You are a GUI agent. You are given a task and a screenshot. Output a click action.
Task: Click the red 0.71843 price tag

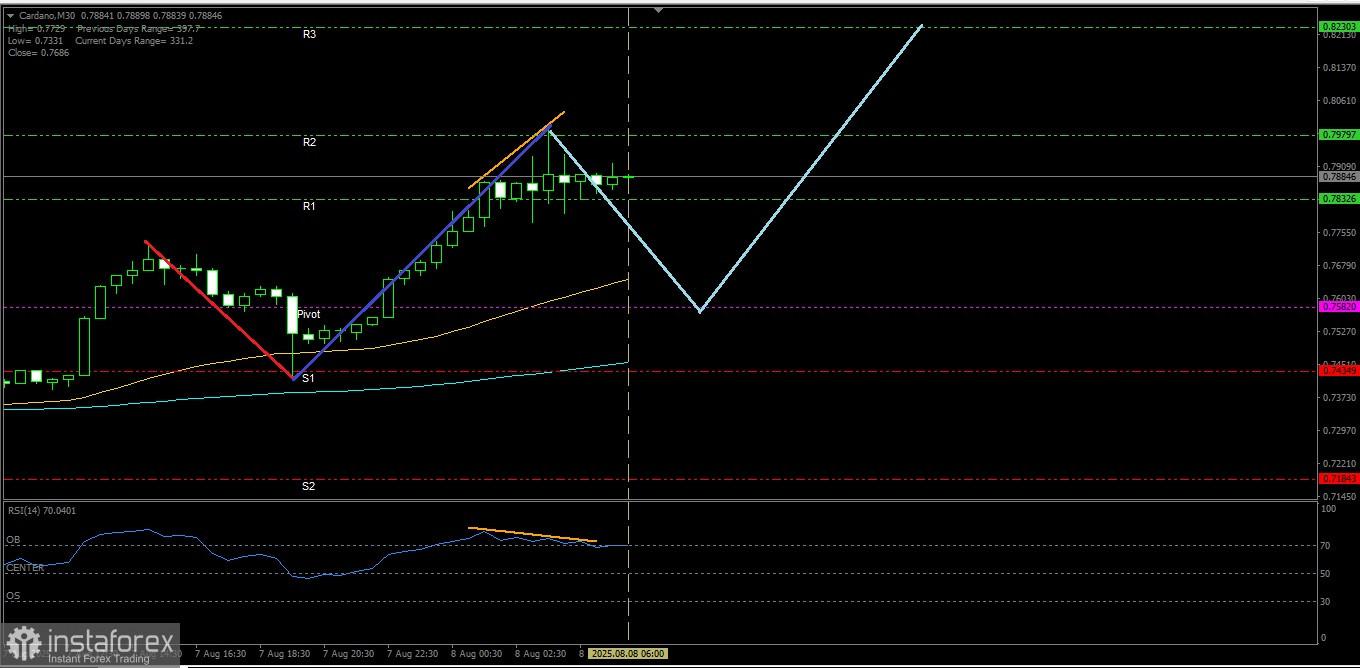[1339, 479]
